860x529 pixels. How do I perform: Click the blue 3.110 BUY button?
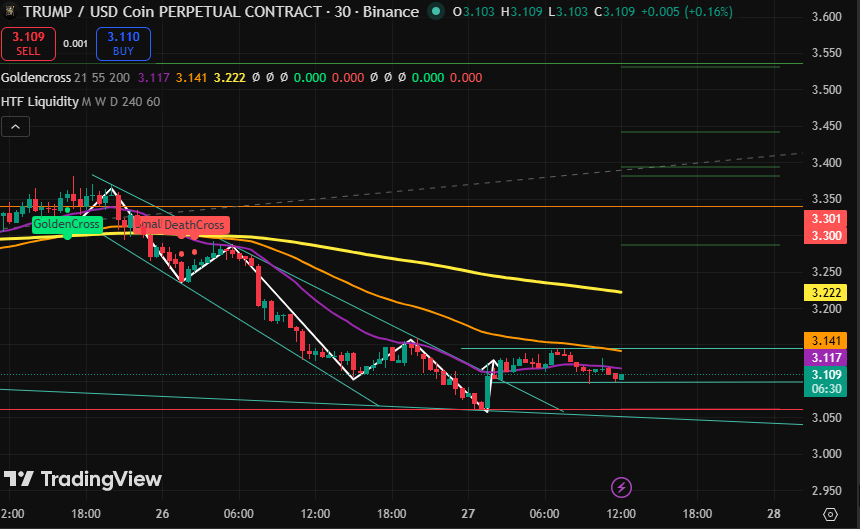pyautogui.click(x=123, y=44)
